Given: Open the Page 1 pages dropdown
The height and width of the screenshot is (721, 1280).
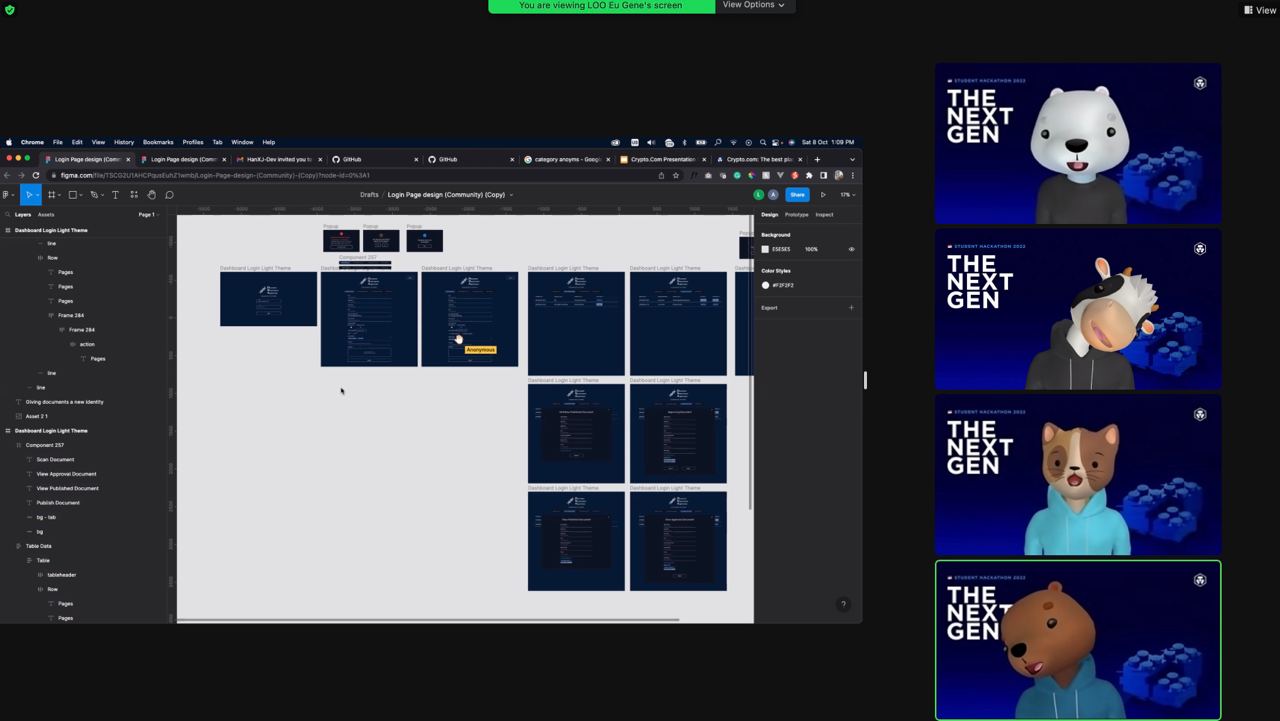Looking at the screenshot, I should tap(147, 214).
